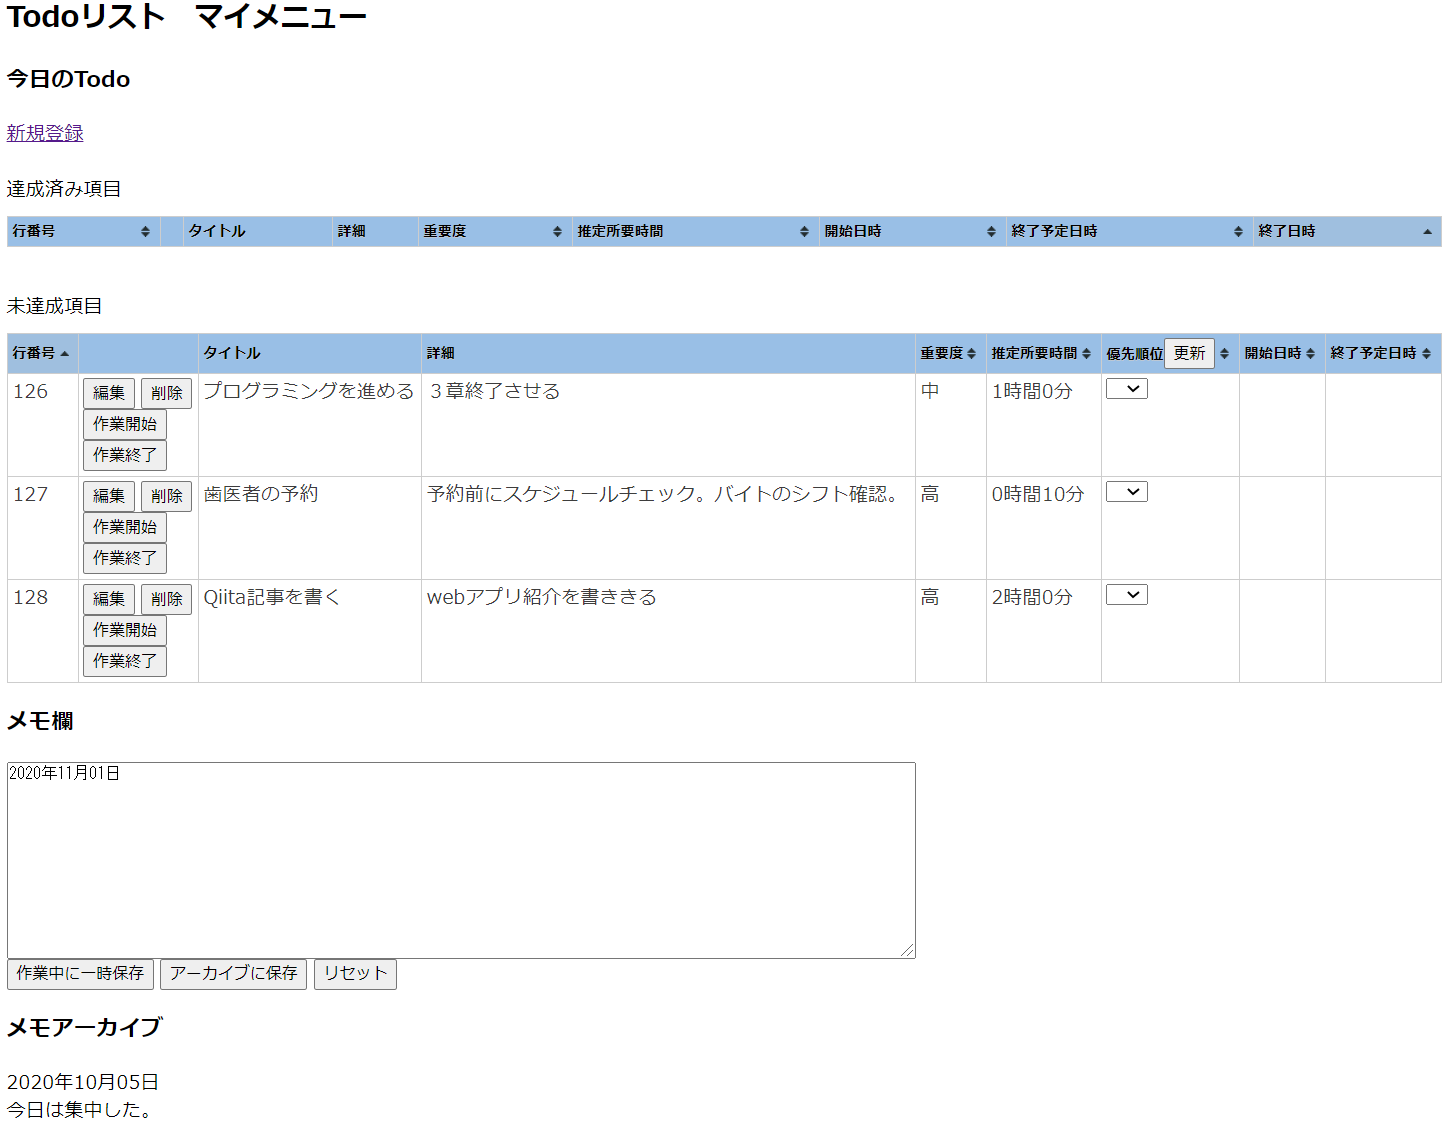This screenshot has width=1449, height=1126.
Task: Open priority dropdown for row 127
Action: pos(1127,492)
